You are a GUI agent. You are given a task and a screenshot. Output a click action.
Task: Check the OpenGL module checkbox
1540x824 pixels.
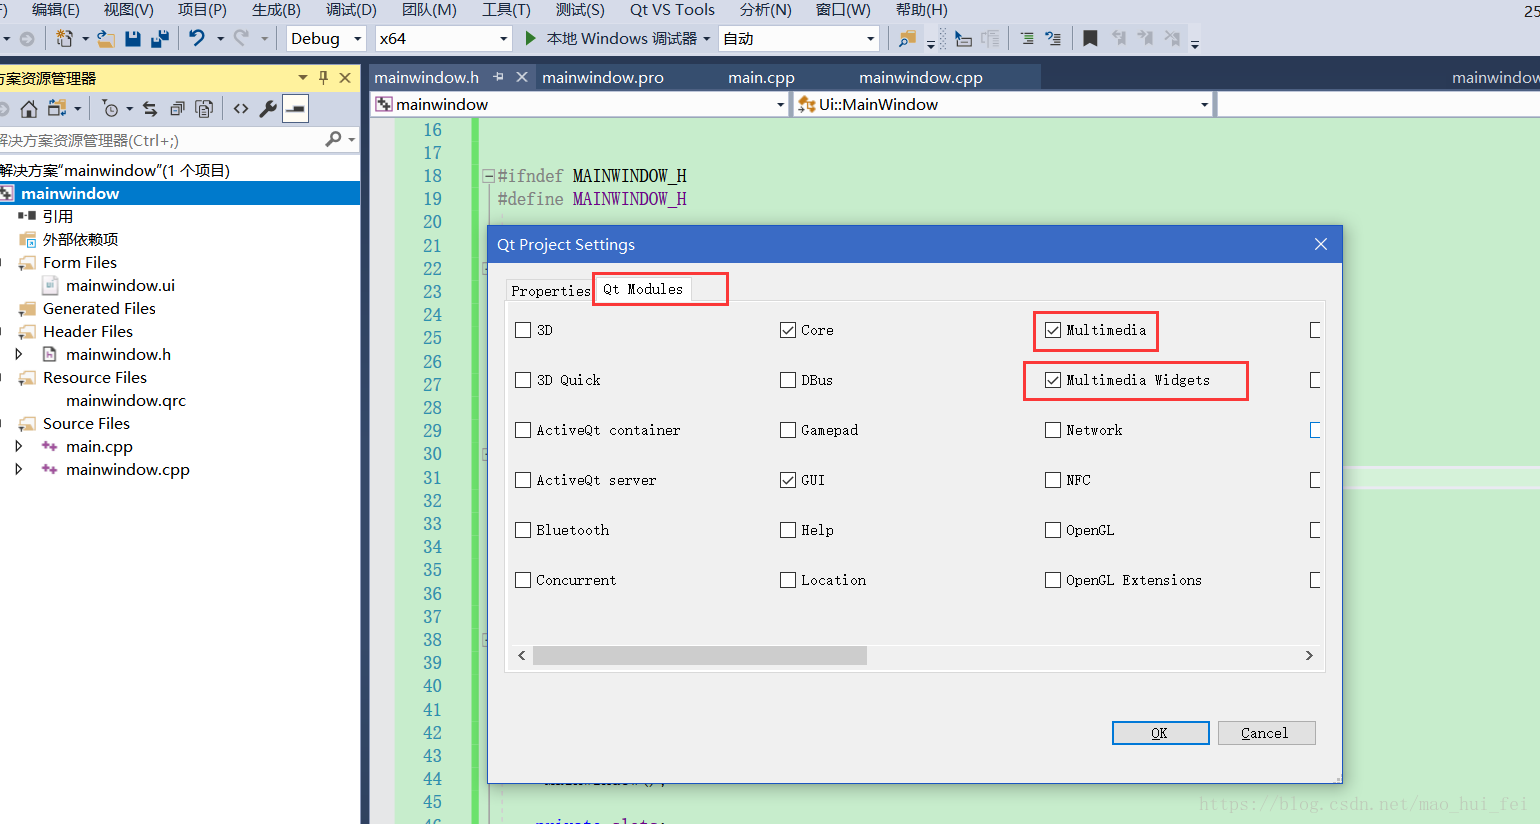1053,530
